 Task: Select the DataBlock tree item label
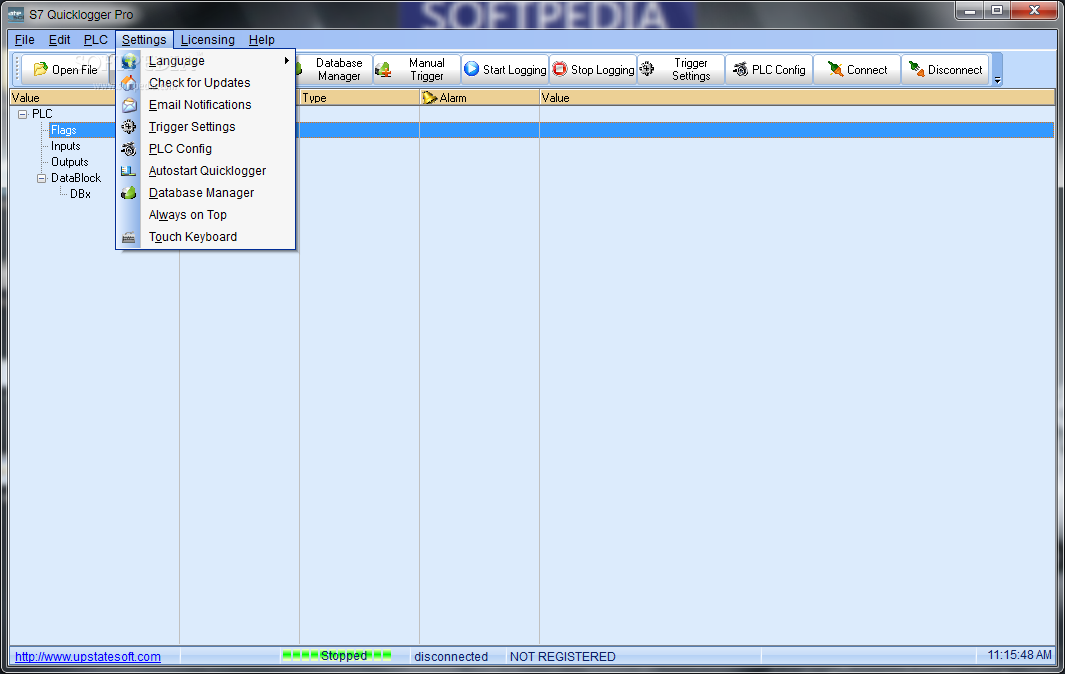tap(75, 178)
